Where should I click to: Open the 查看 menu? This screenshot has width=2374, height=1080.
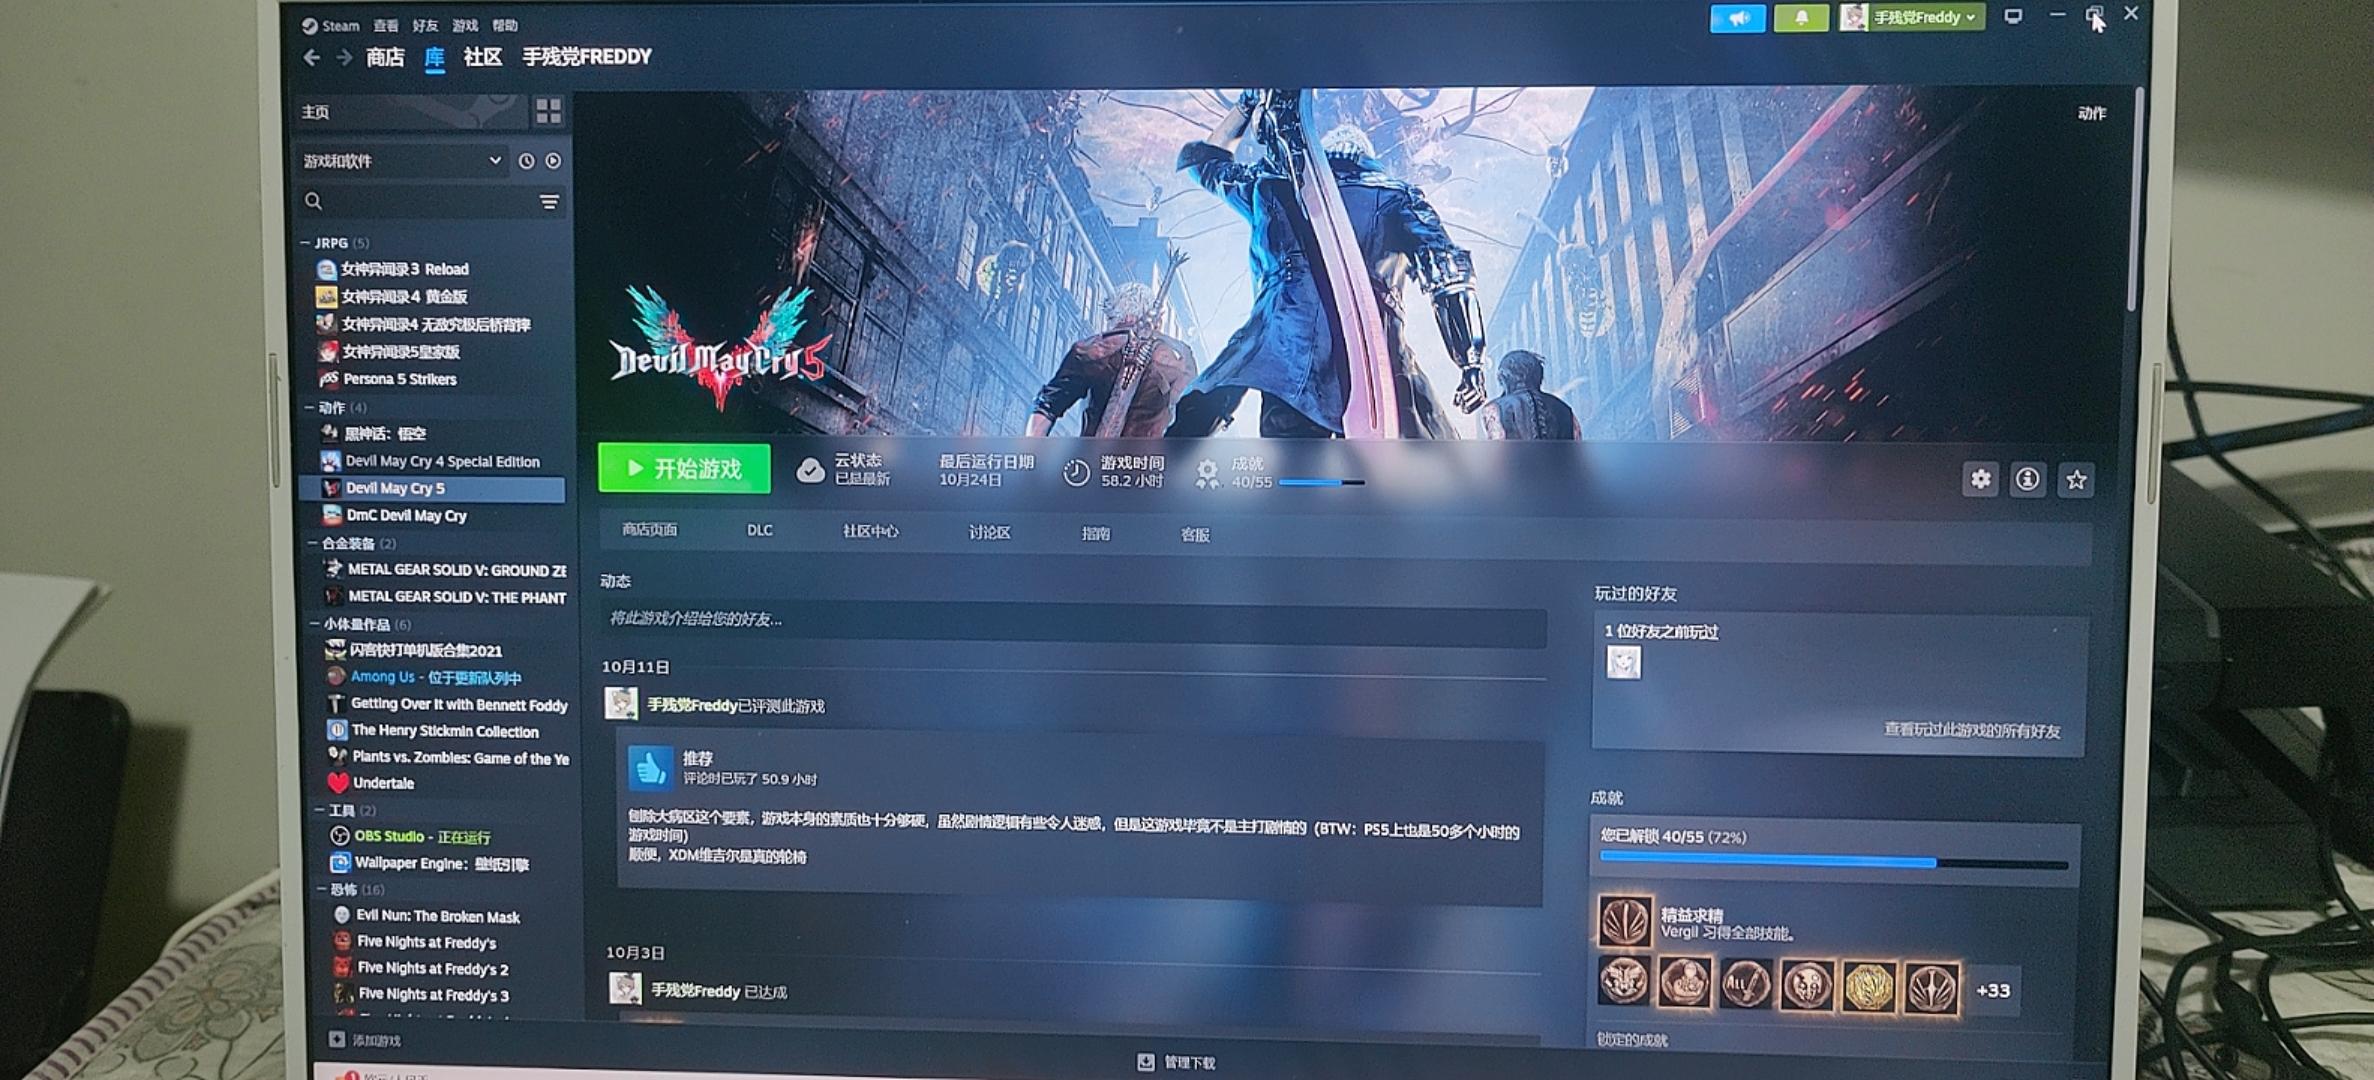pyautogui.click(x=386, y=26)
